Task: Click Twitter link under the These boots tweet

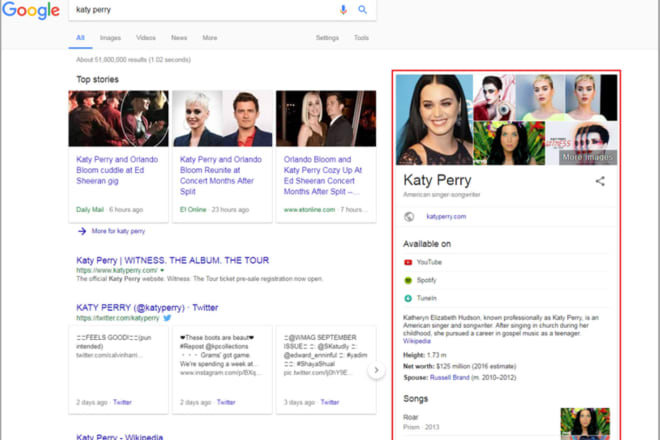Action: point(226,402)
